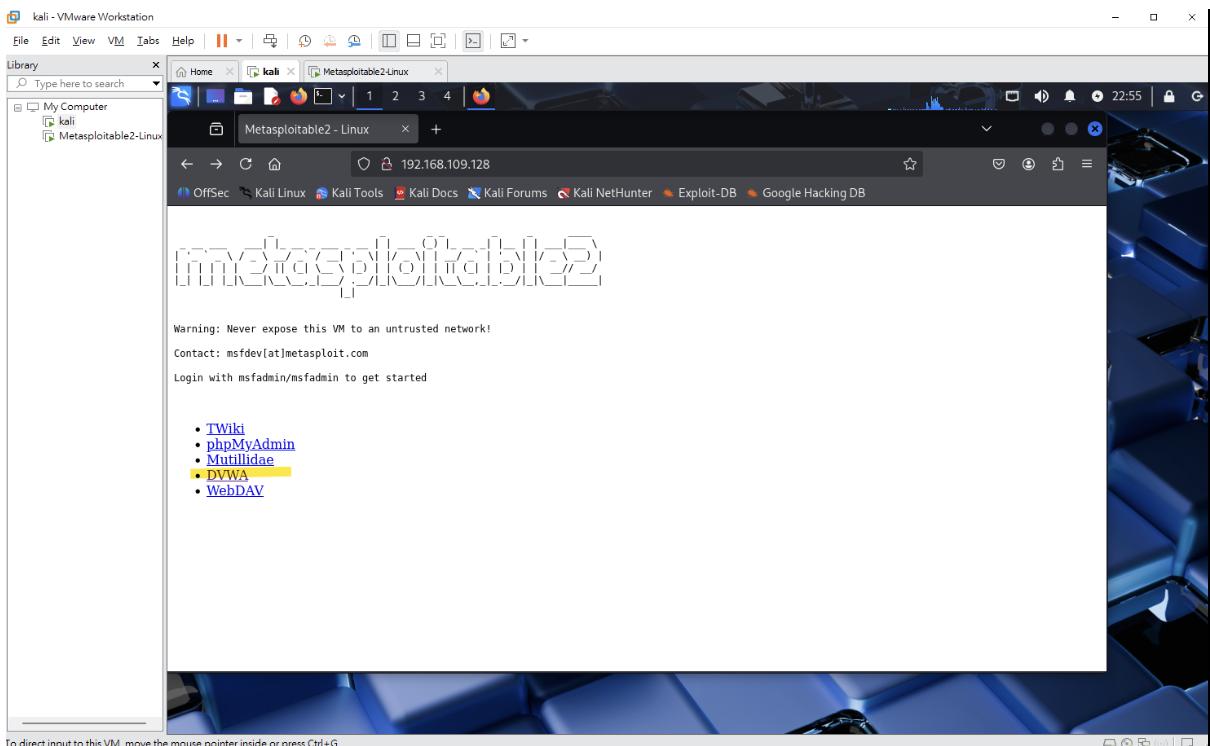This screenshot has width=1210, height=746.
Task: Close the Metasploitable2 - Linux browser tab
Action: tap(406, 130)
